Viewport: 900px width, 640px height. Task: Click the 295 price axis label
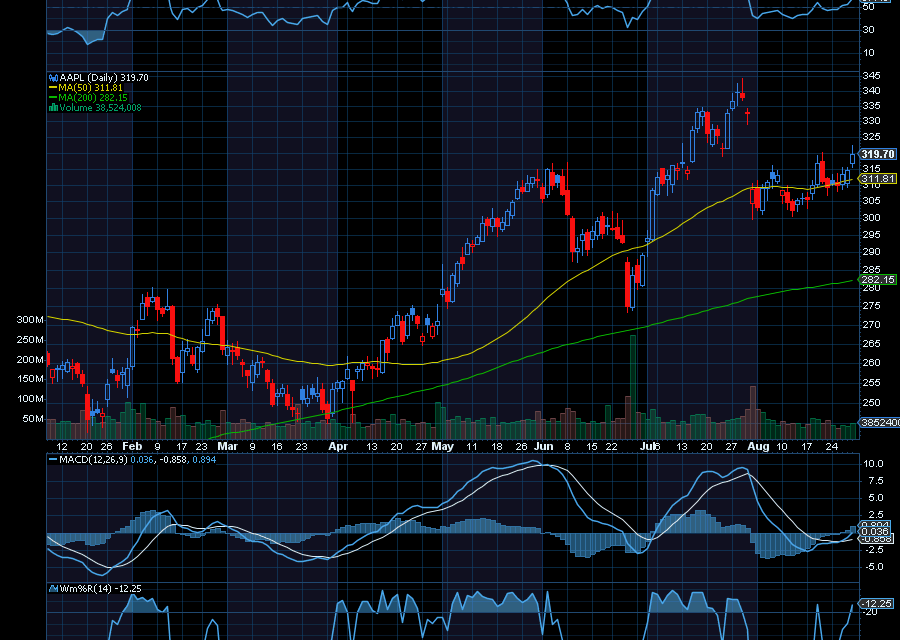[x=871, y=235]
